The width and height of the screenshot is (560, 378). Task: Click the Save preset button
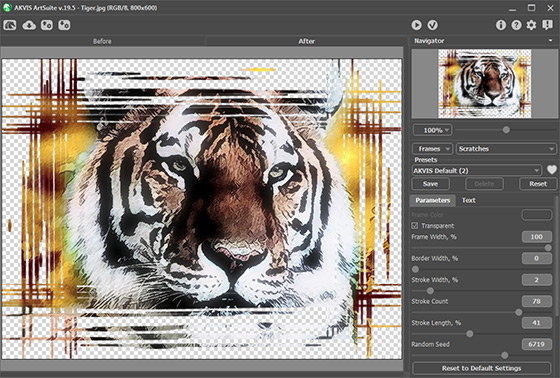(x=430, y=184)
